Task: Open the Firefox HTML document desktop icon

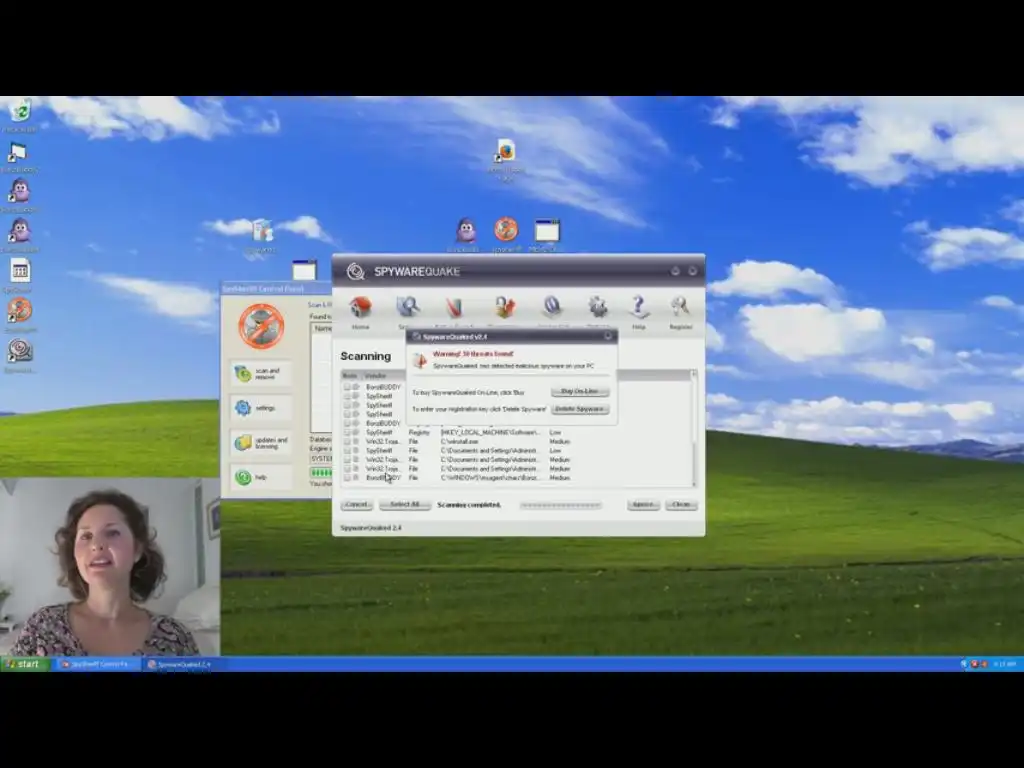Action: point(505,152)
